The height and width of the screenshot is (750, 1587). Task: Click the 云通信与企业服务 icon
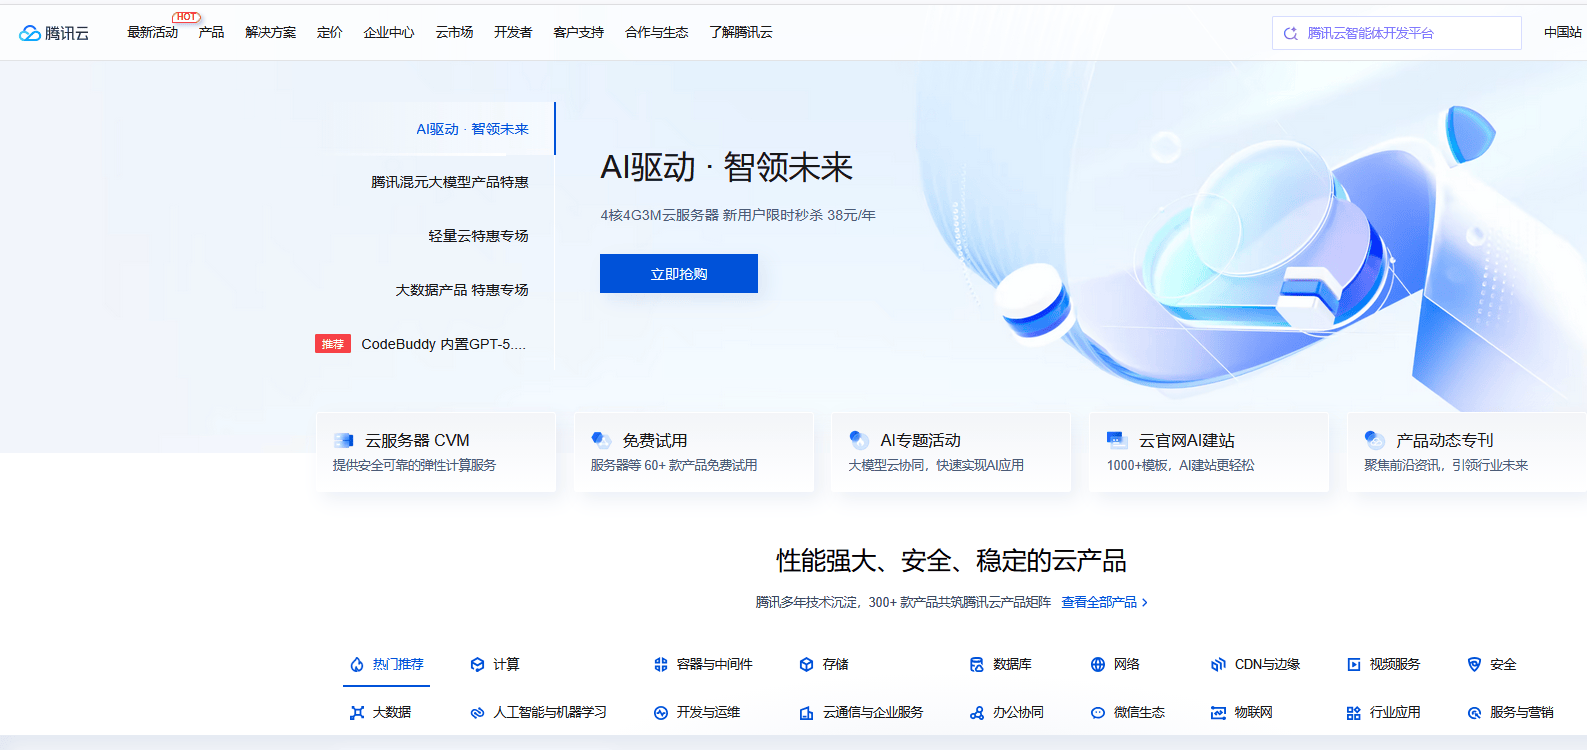[807, 712]
